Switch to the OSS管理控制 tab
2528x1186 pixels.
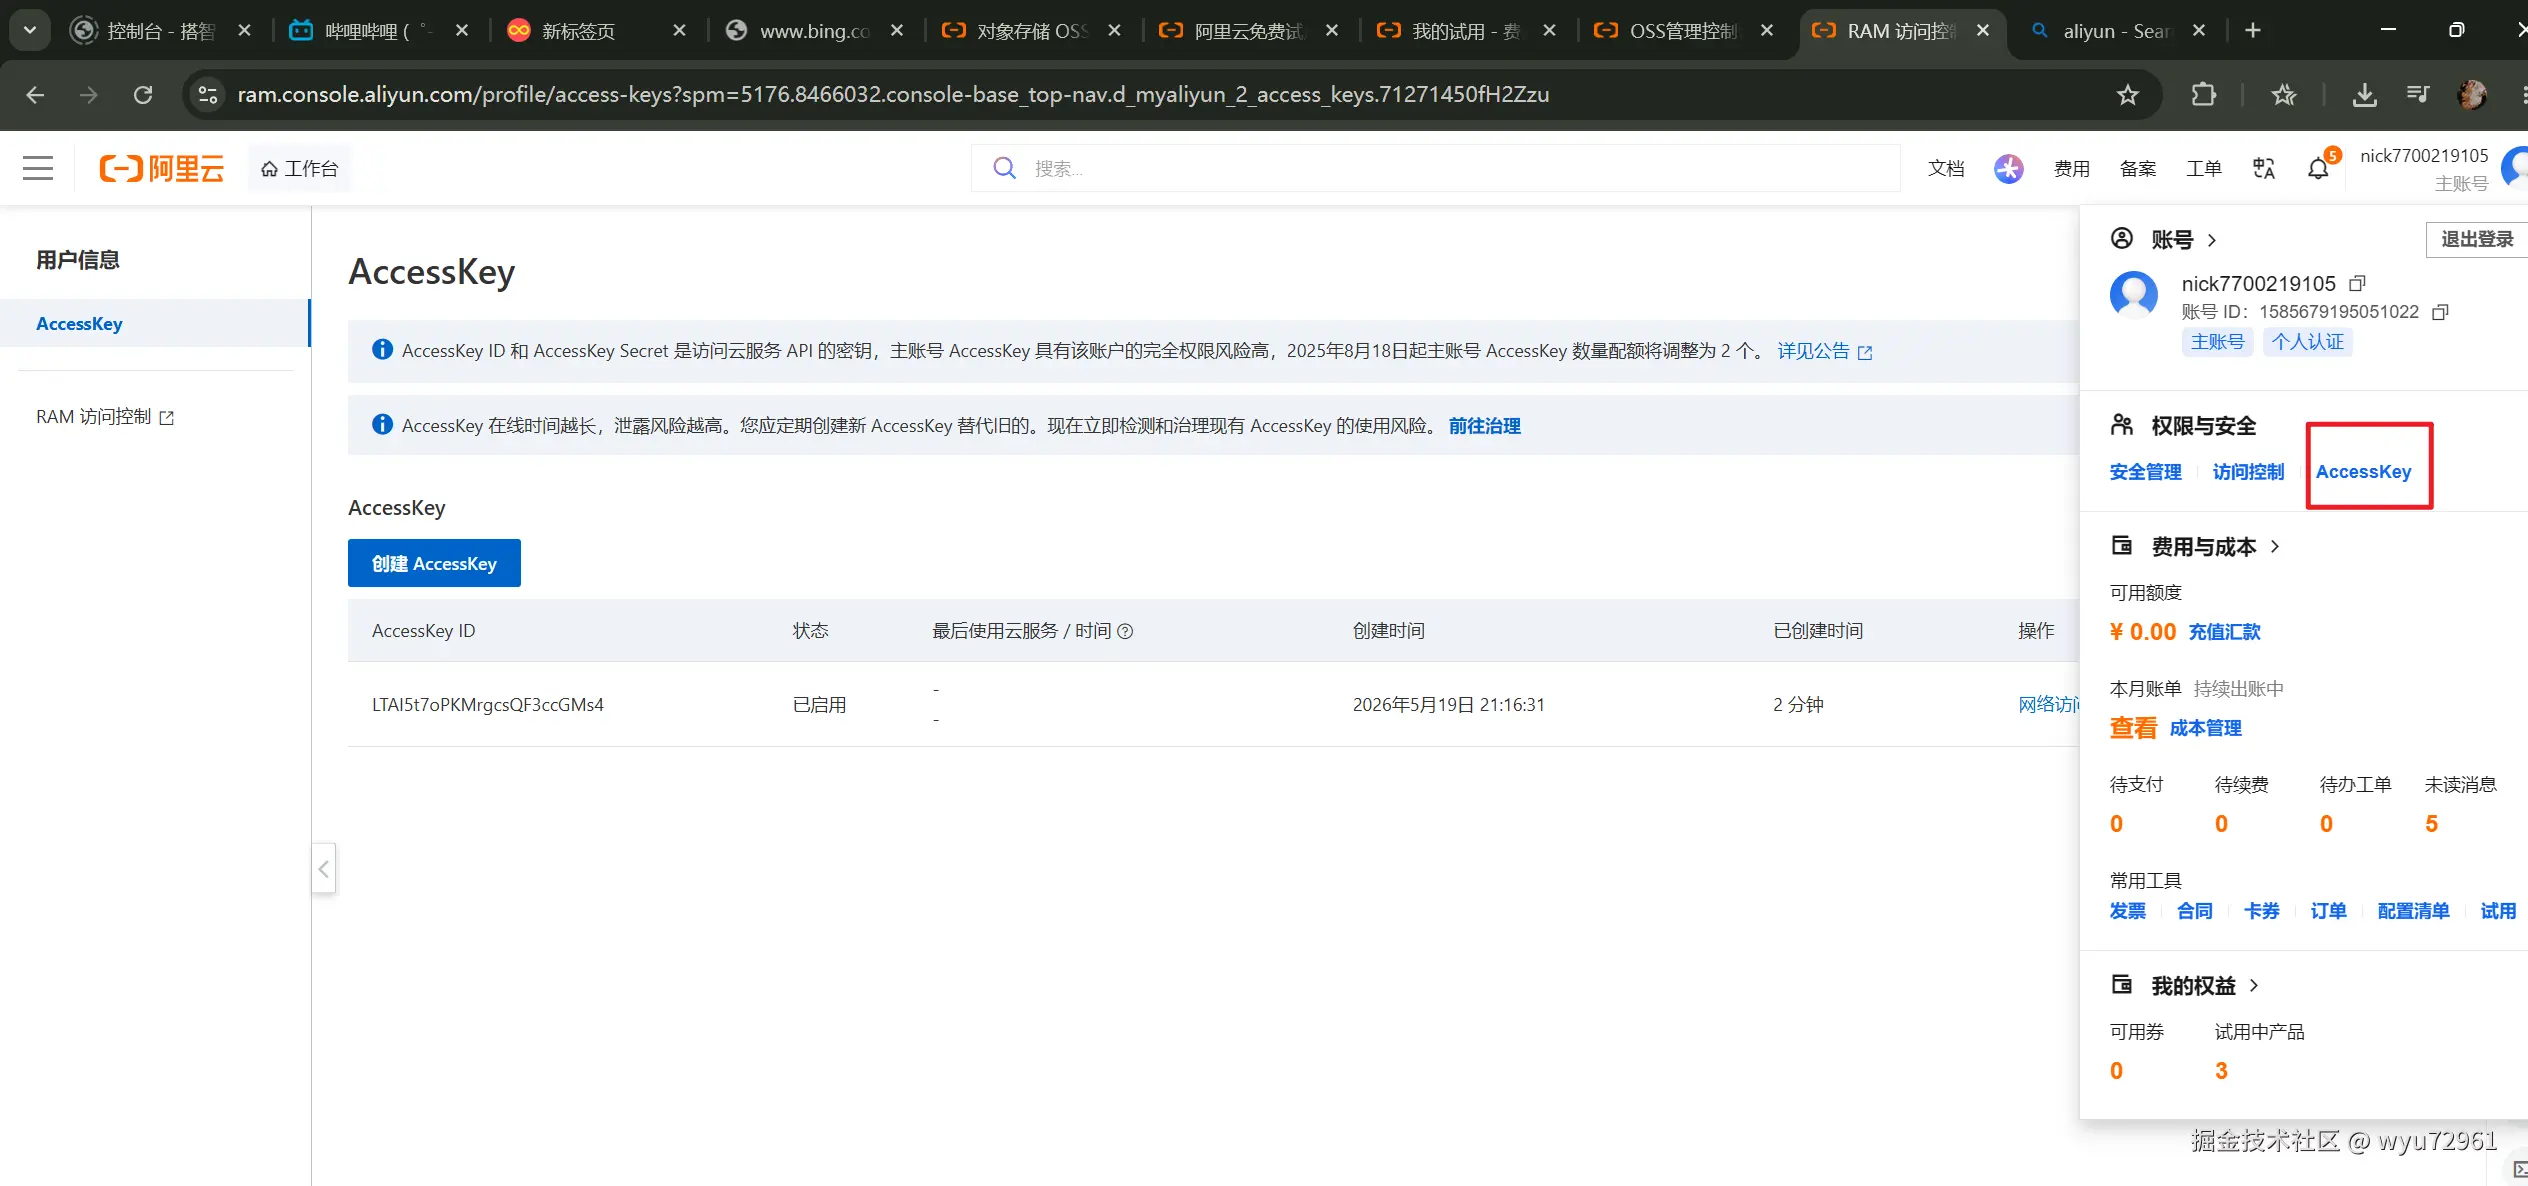1683,31
